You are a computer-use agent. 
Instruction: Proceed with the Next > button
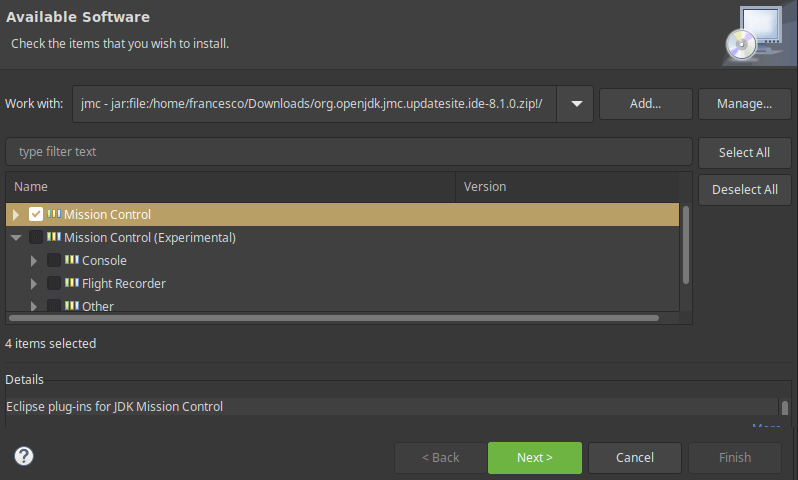(x=534, y=458)
